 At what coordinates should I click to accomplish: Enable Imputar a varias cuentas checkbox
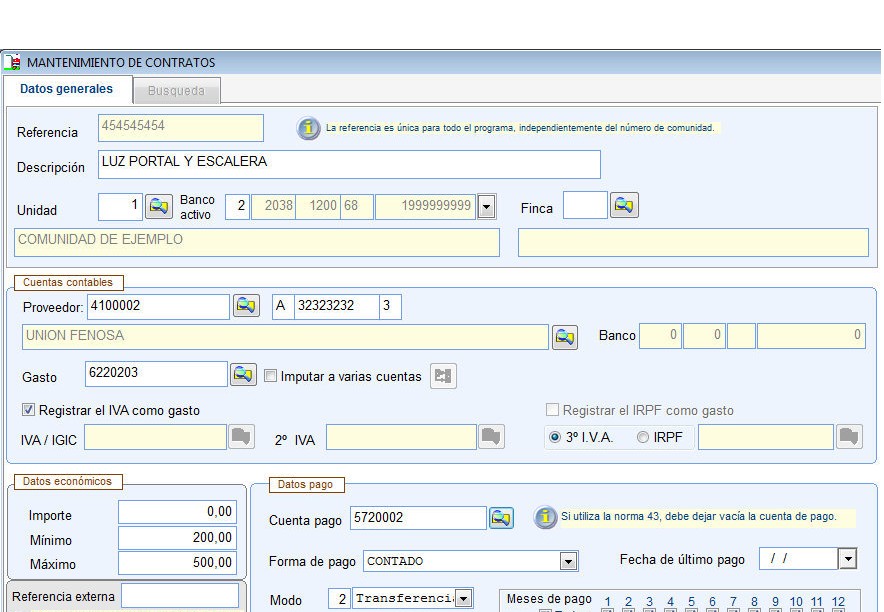click(x=271, y=377)
